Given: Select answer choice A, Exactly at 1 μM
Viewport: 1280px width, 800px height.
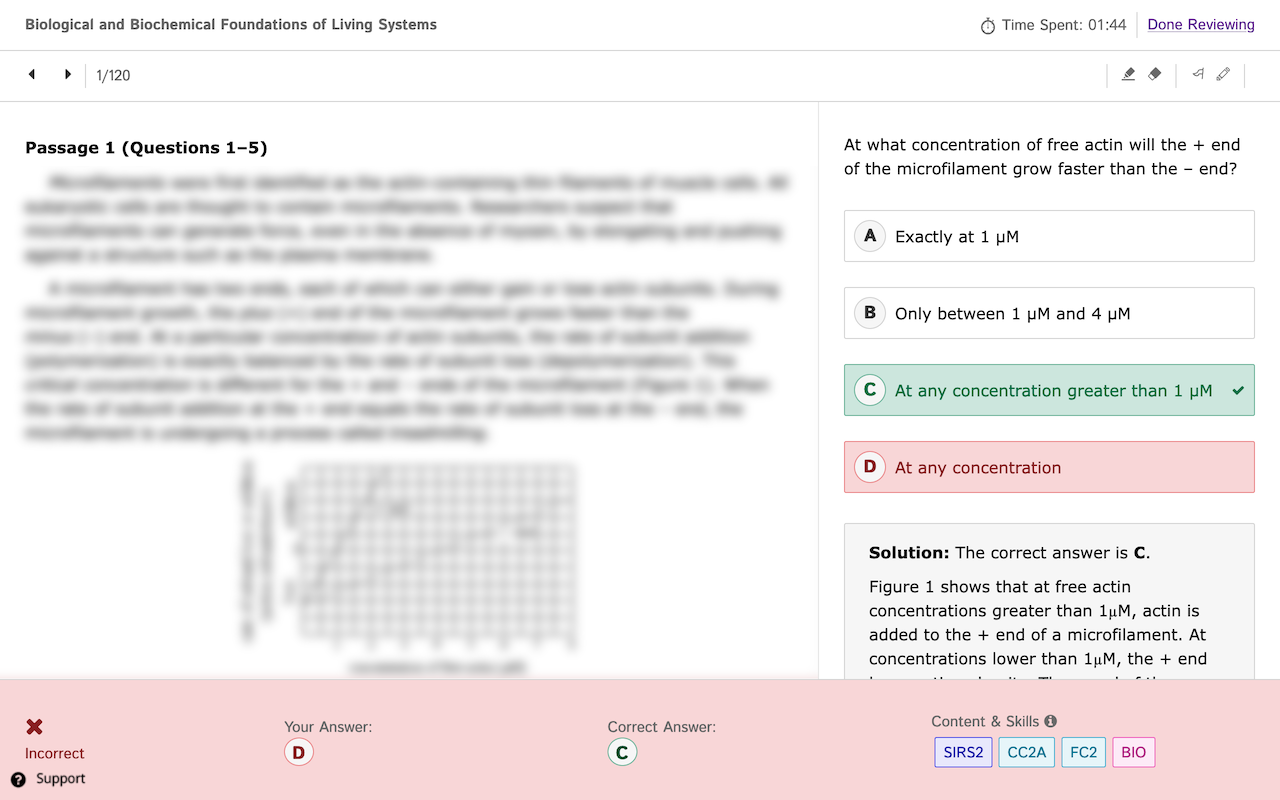Looking at the screenshot, I should pyautogui.click(x=1049, y=236).
